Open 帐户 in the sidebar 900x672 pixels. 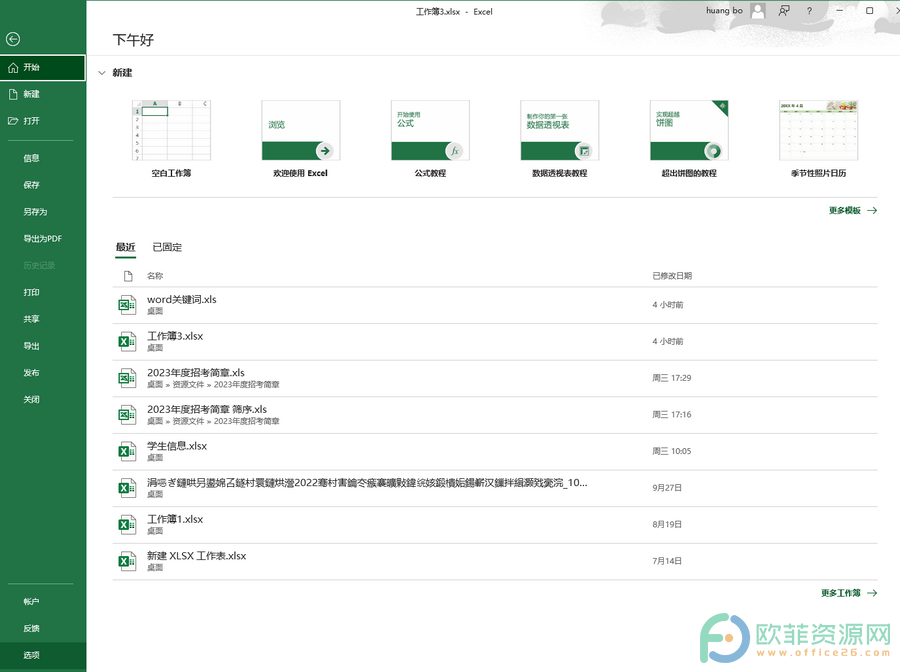point(32,601)
